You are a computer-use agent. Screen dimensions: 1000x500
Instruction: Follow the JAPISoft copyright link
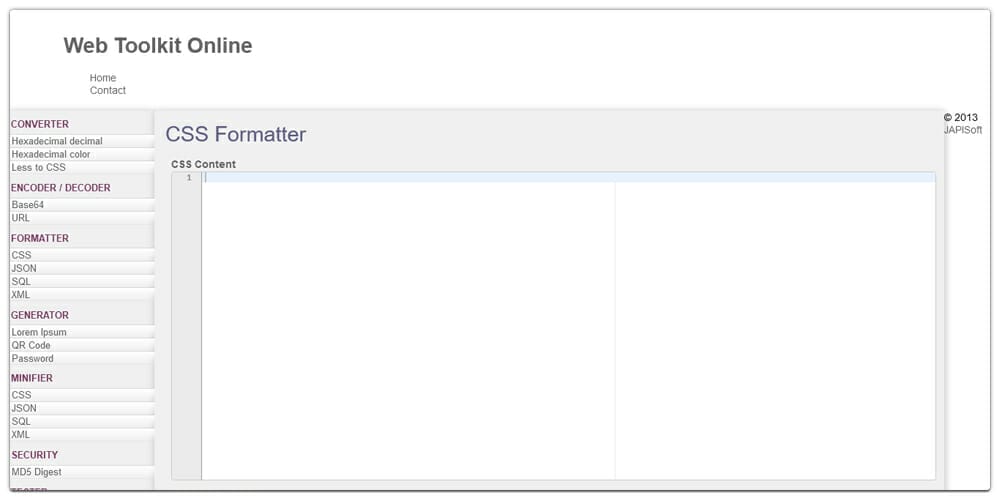point(963,130)
